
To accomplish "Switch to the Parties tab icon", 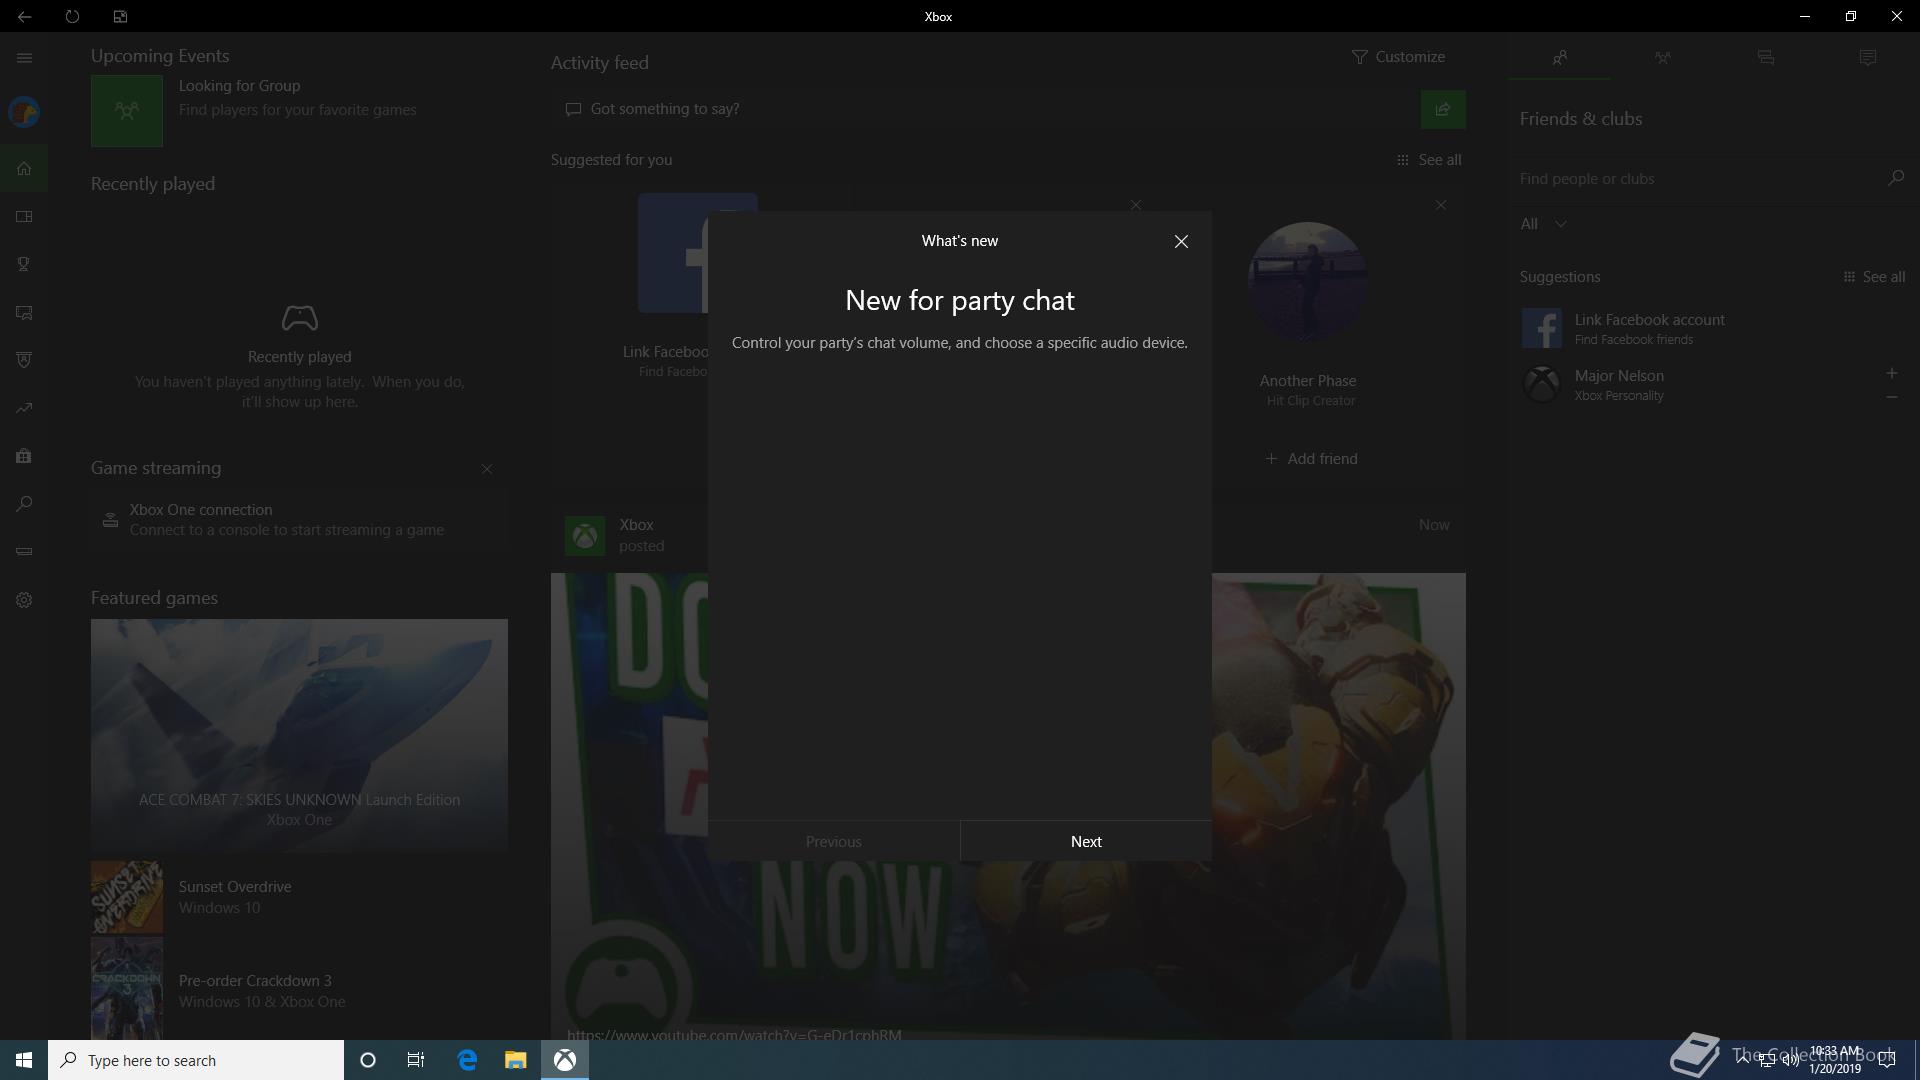I will pos(1662,58).
